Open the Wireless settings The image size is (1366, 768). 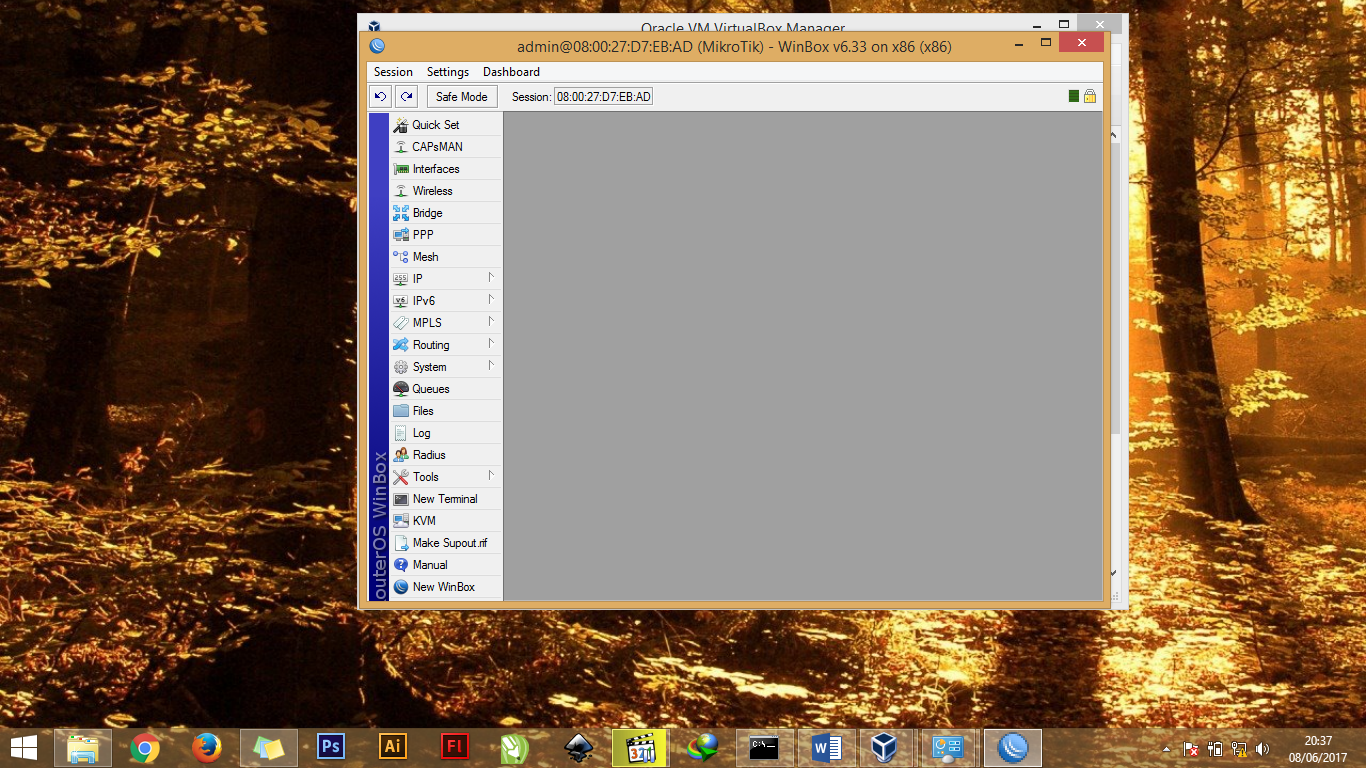[445, 191]
